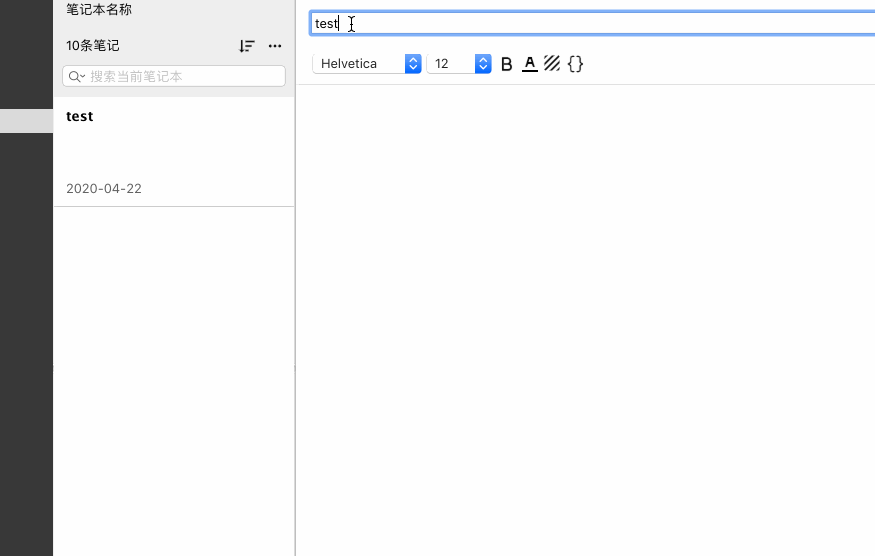Screen dimensions: 875x556
Task: Open the search magnifier options
Action: [76, 76]
